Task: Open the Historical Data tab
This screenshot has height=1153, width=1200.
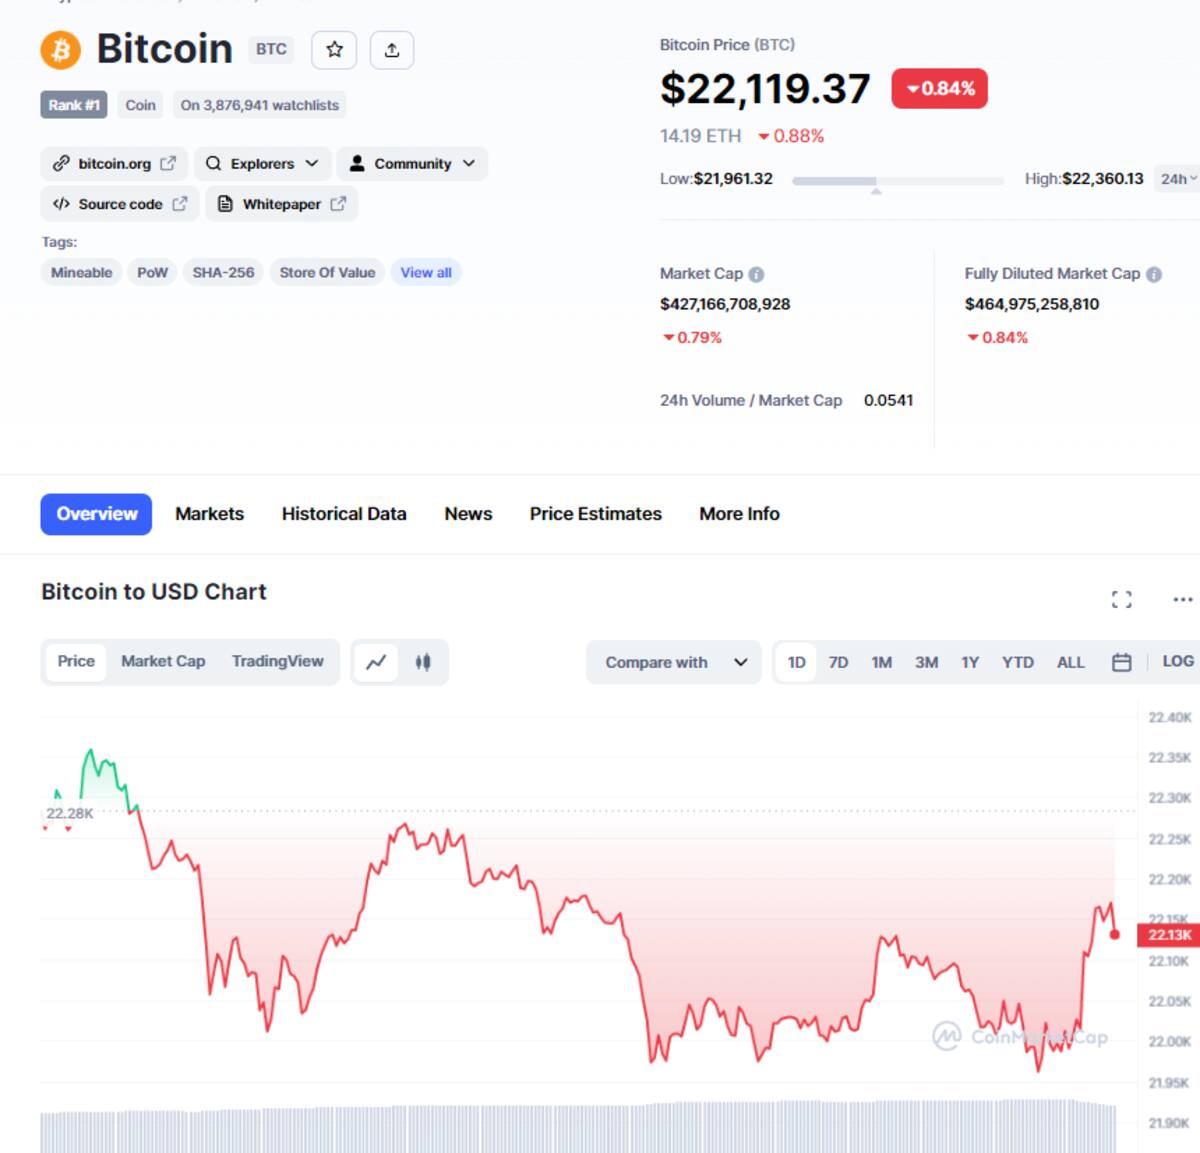Action: (344, 514)
